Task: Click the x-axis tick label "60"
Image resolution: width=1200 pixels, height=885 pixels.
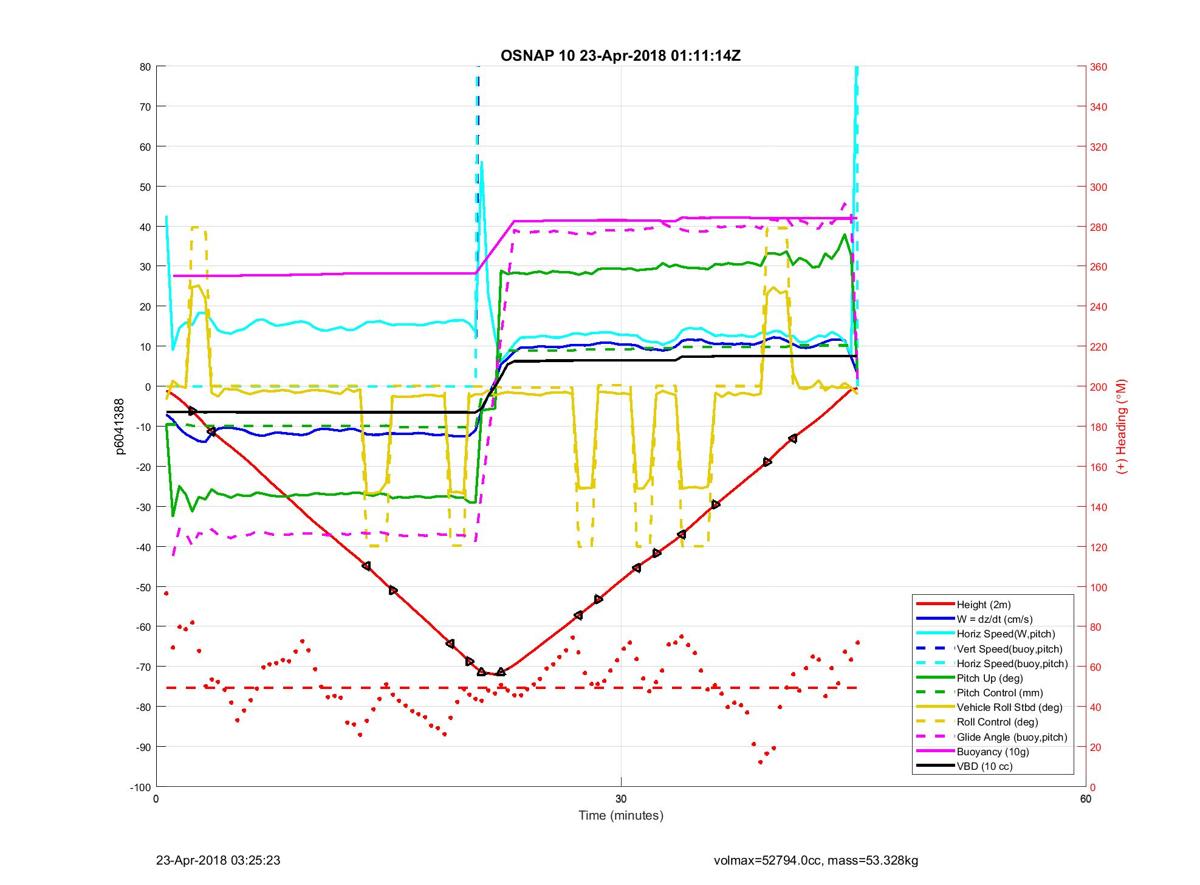Action: pos(1085,799)
